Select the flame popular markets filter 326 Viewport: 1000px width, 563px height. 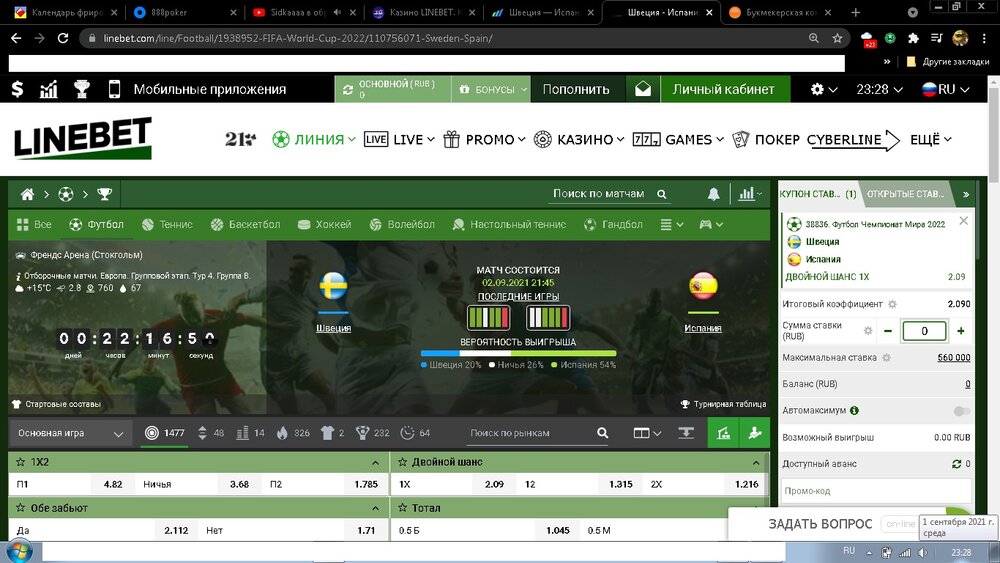tap(283, 433)
